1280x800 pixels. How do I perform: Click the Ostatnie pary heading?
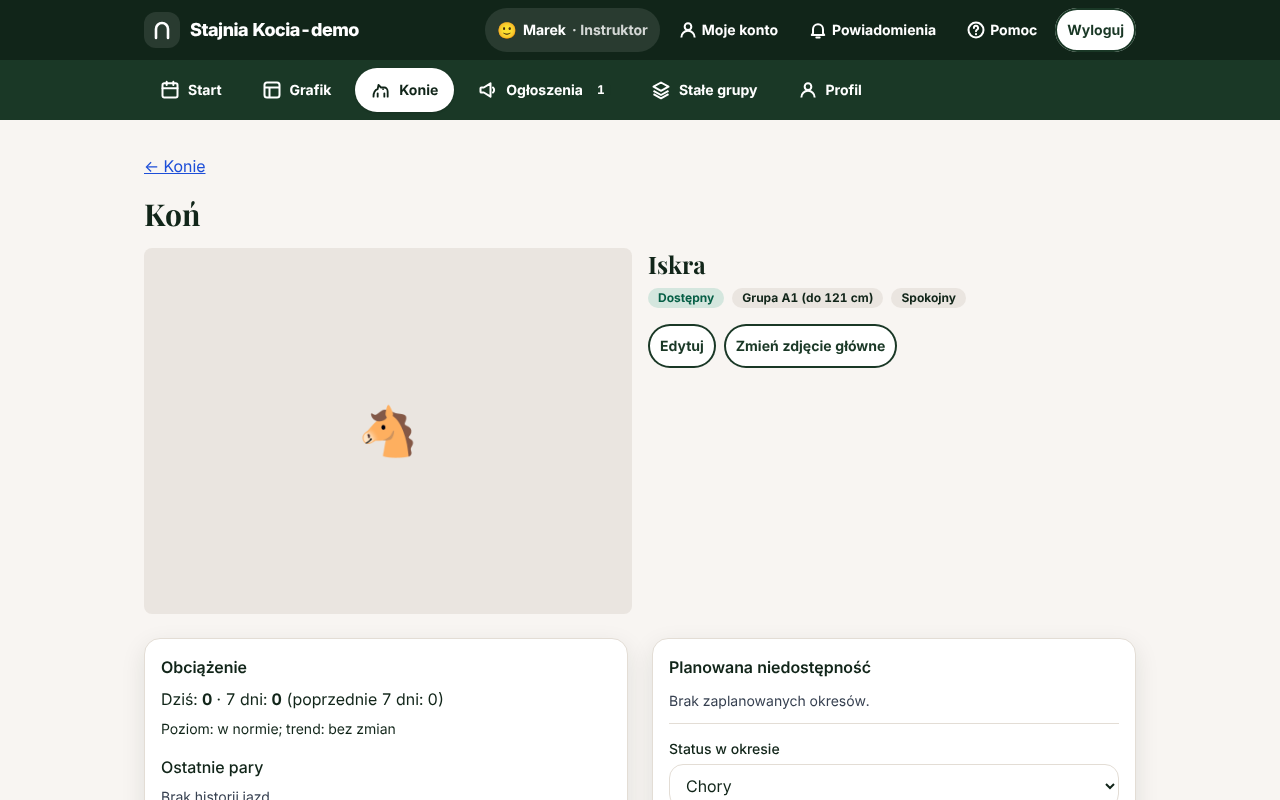(212, 767)
